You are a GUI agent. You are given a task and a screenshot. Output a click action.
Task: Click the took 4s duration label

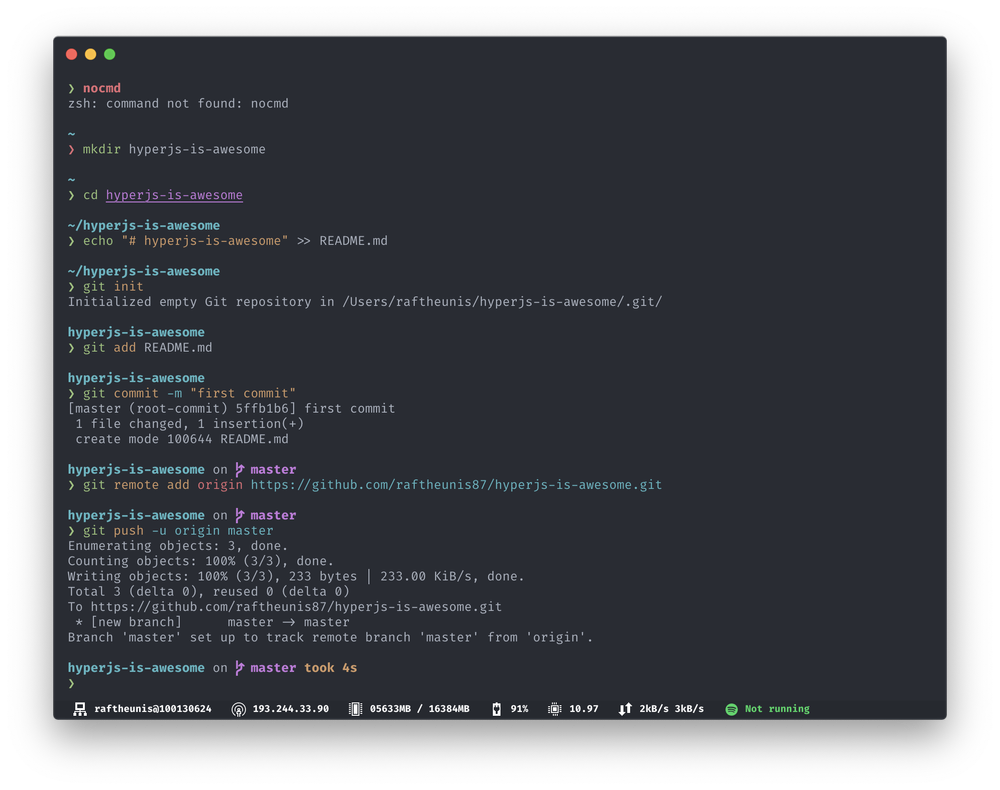pyautogui.click(x=332, y=667)
